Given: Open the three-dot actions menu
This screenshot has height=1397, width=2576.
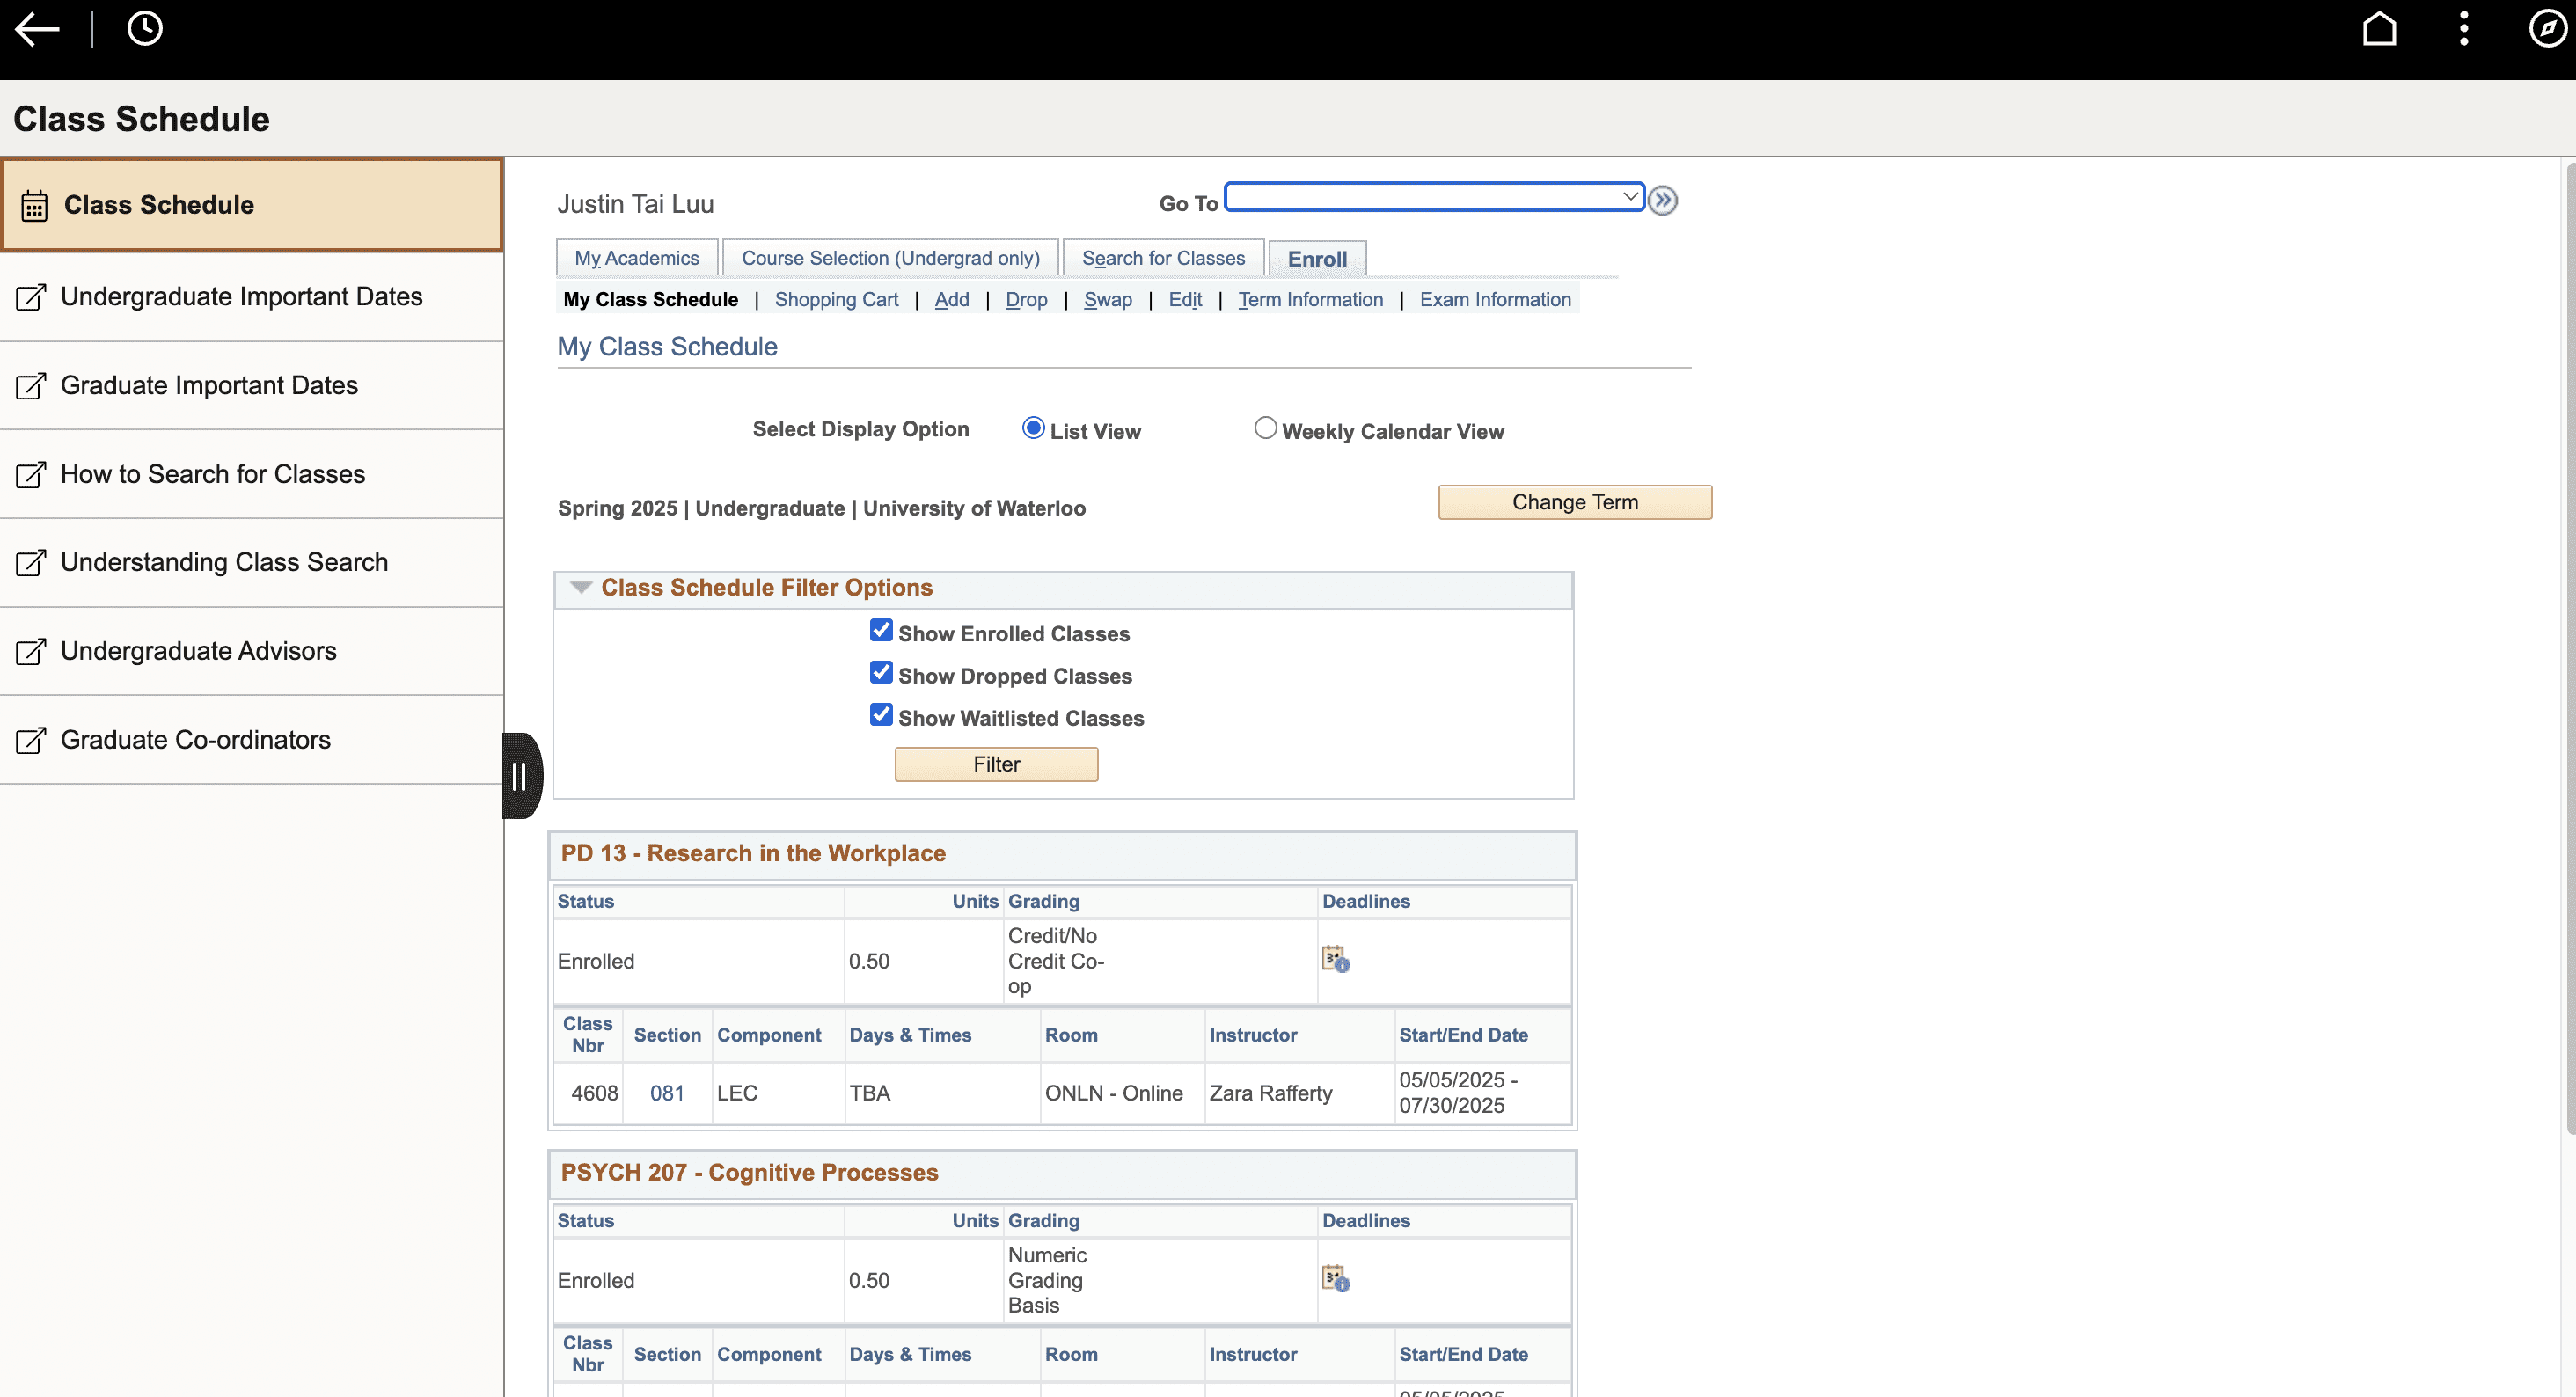Looking at the screenshot, I should pos(2463,29).
